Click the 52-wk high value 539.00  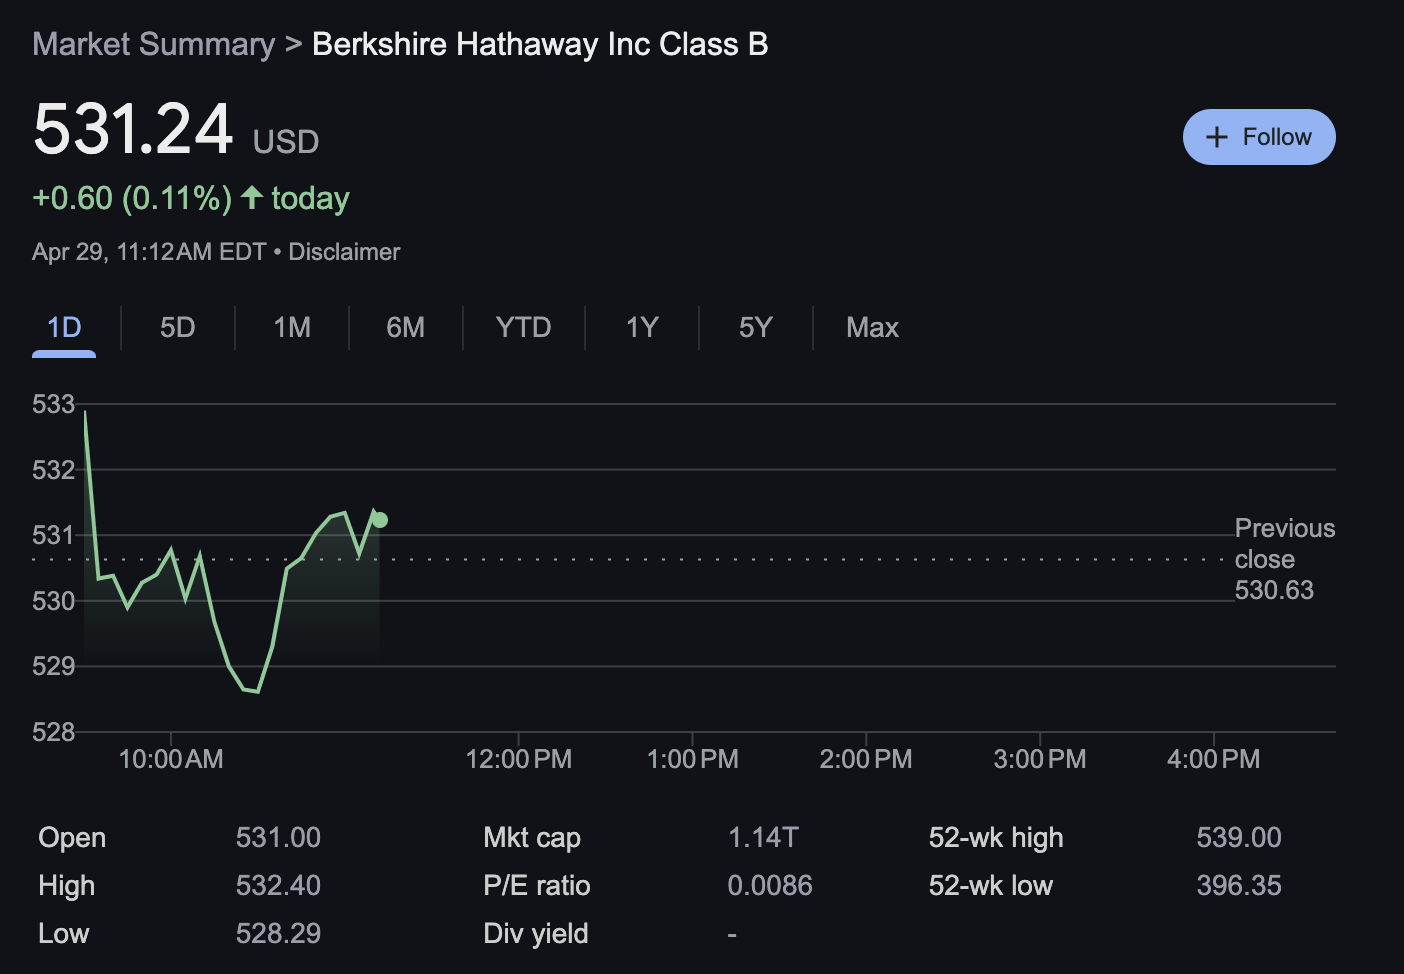pos(1239,838)
